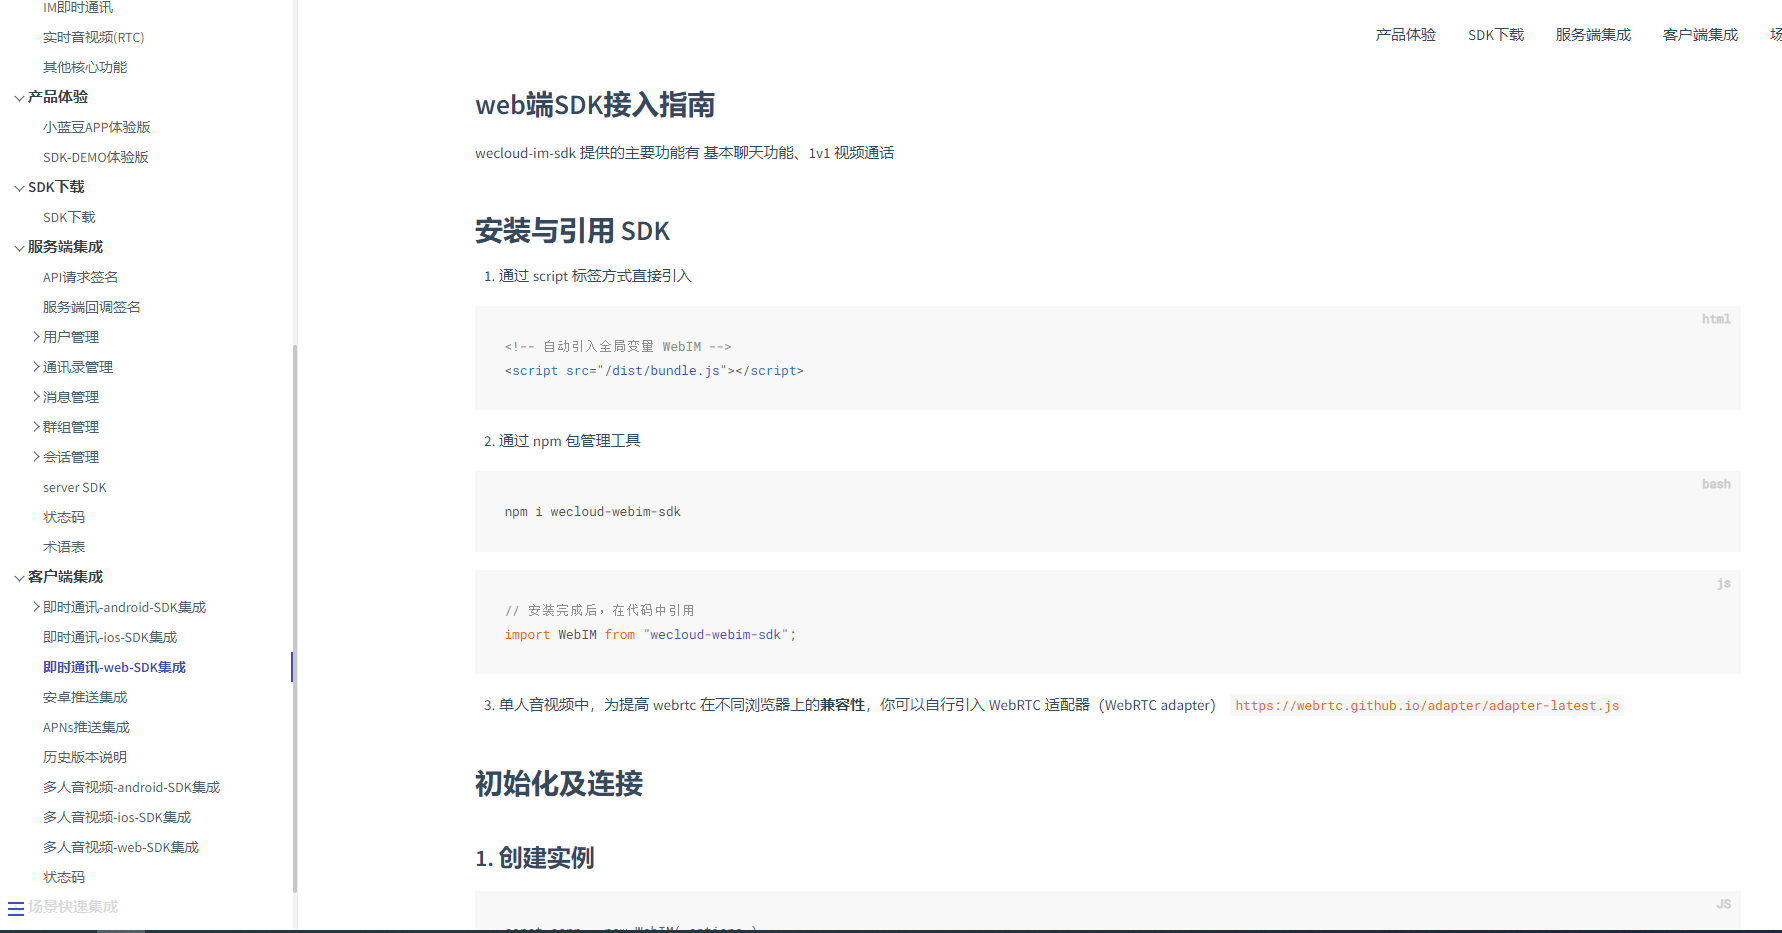The height and width of the screenshot is (933, 1782).
Task: Open the sidebar hamburger menu icon
Action: (16, 908)
